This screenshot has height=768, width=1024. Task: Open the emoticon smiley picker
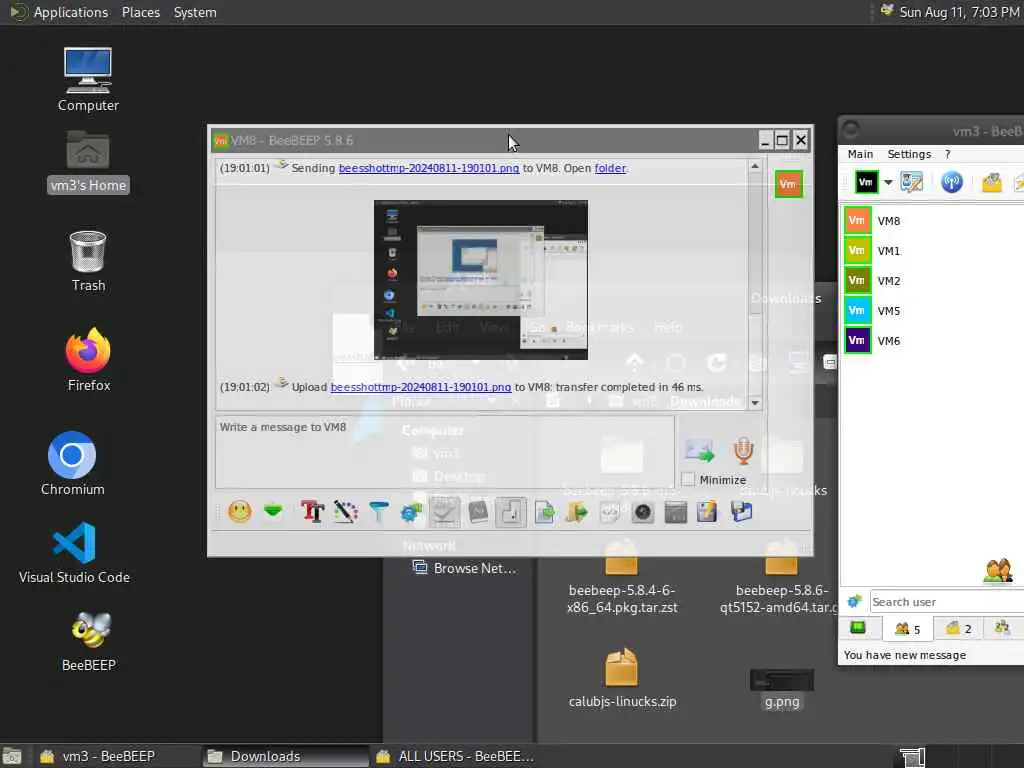tap(240, 511)
